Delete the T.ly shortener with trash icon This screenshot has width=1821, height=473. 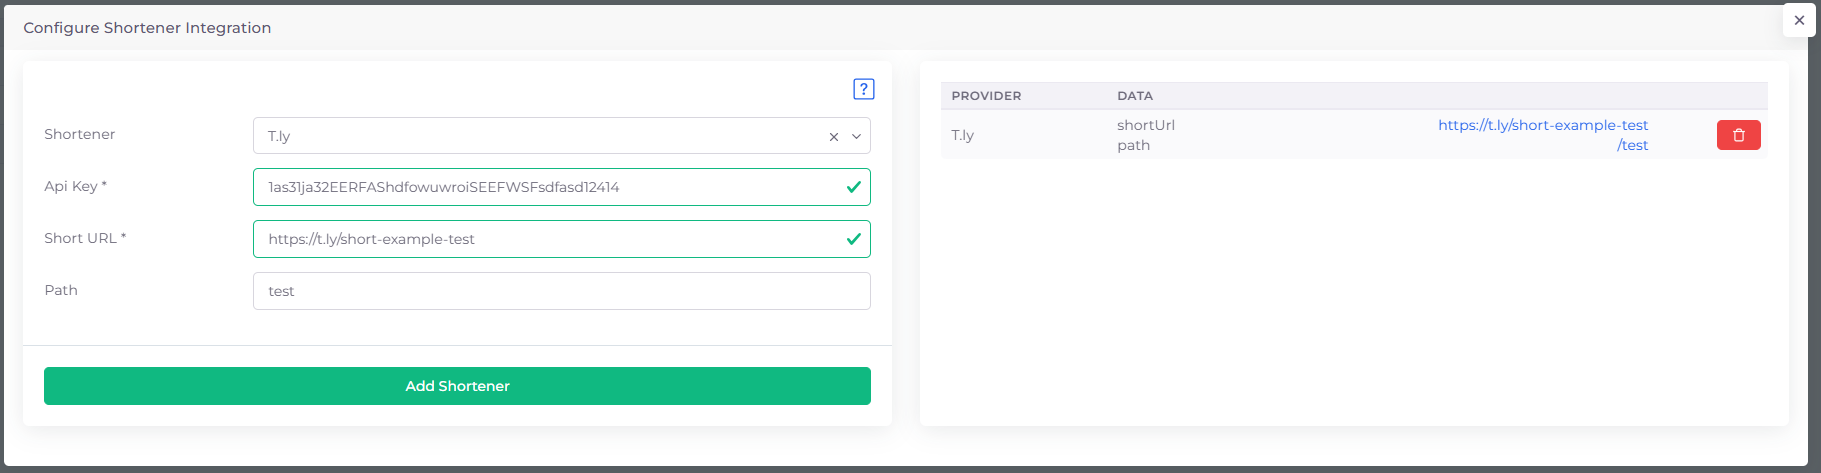pos(1738,135)
